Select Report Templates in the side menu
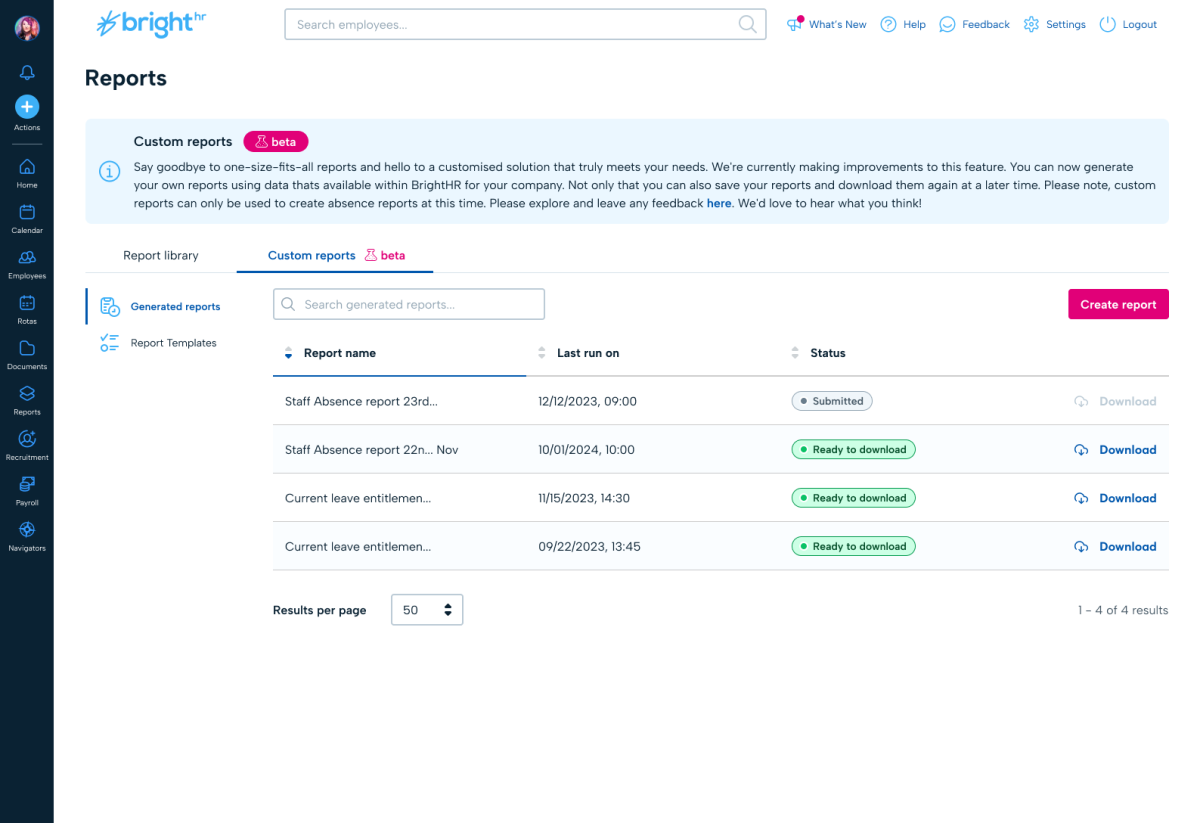Screen dimensions: 1200x823 (x=173, y=342)
